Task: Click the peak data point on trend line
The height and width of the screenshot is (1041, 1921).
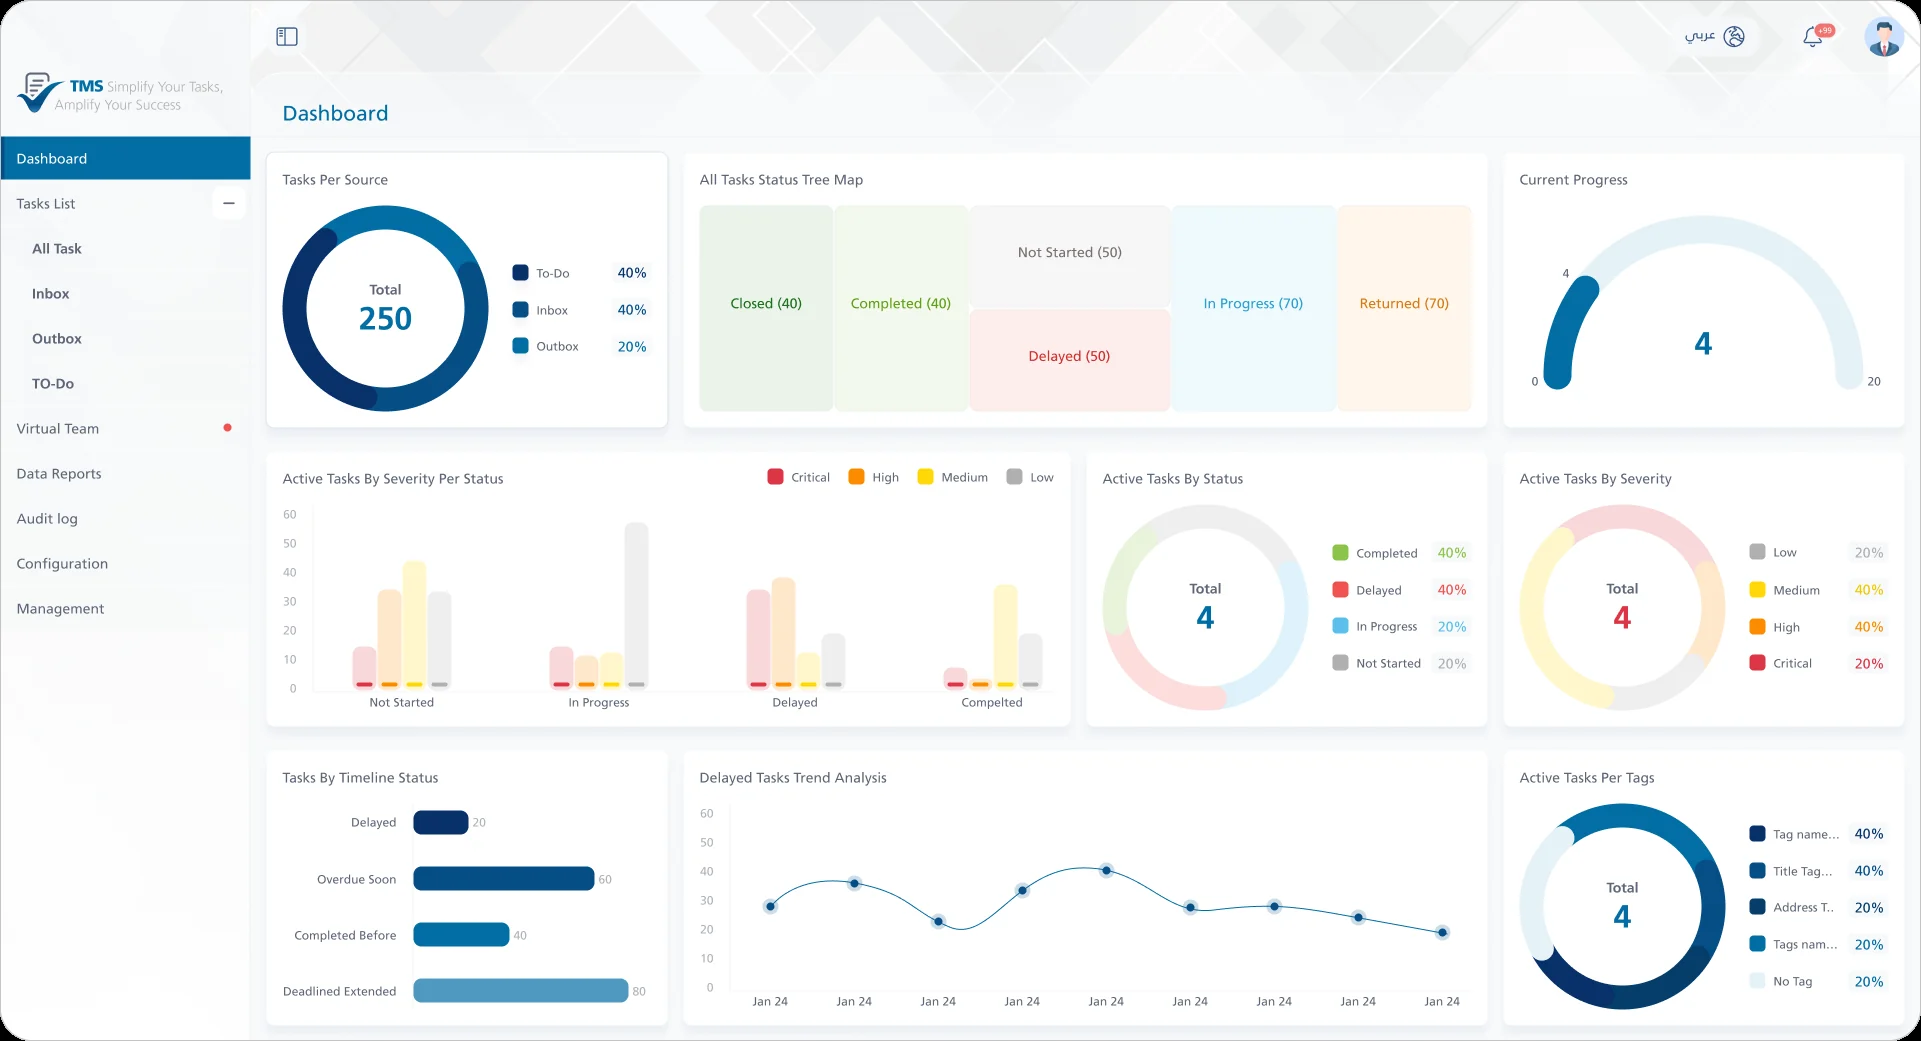Action: (1106, 870)
